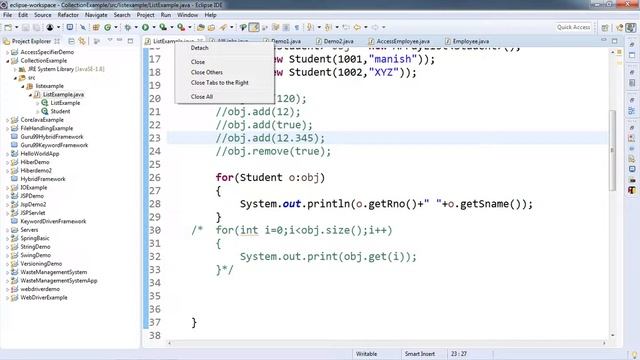The image size is (640, 360).
Task: Click the Search flashlight toolbar icon
Action: (223, 27)
